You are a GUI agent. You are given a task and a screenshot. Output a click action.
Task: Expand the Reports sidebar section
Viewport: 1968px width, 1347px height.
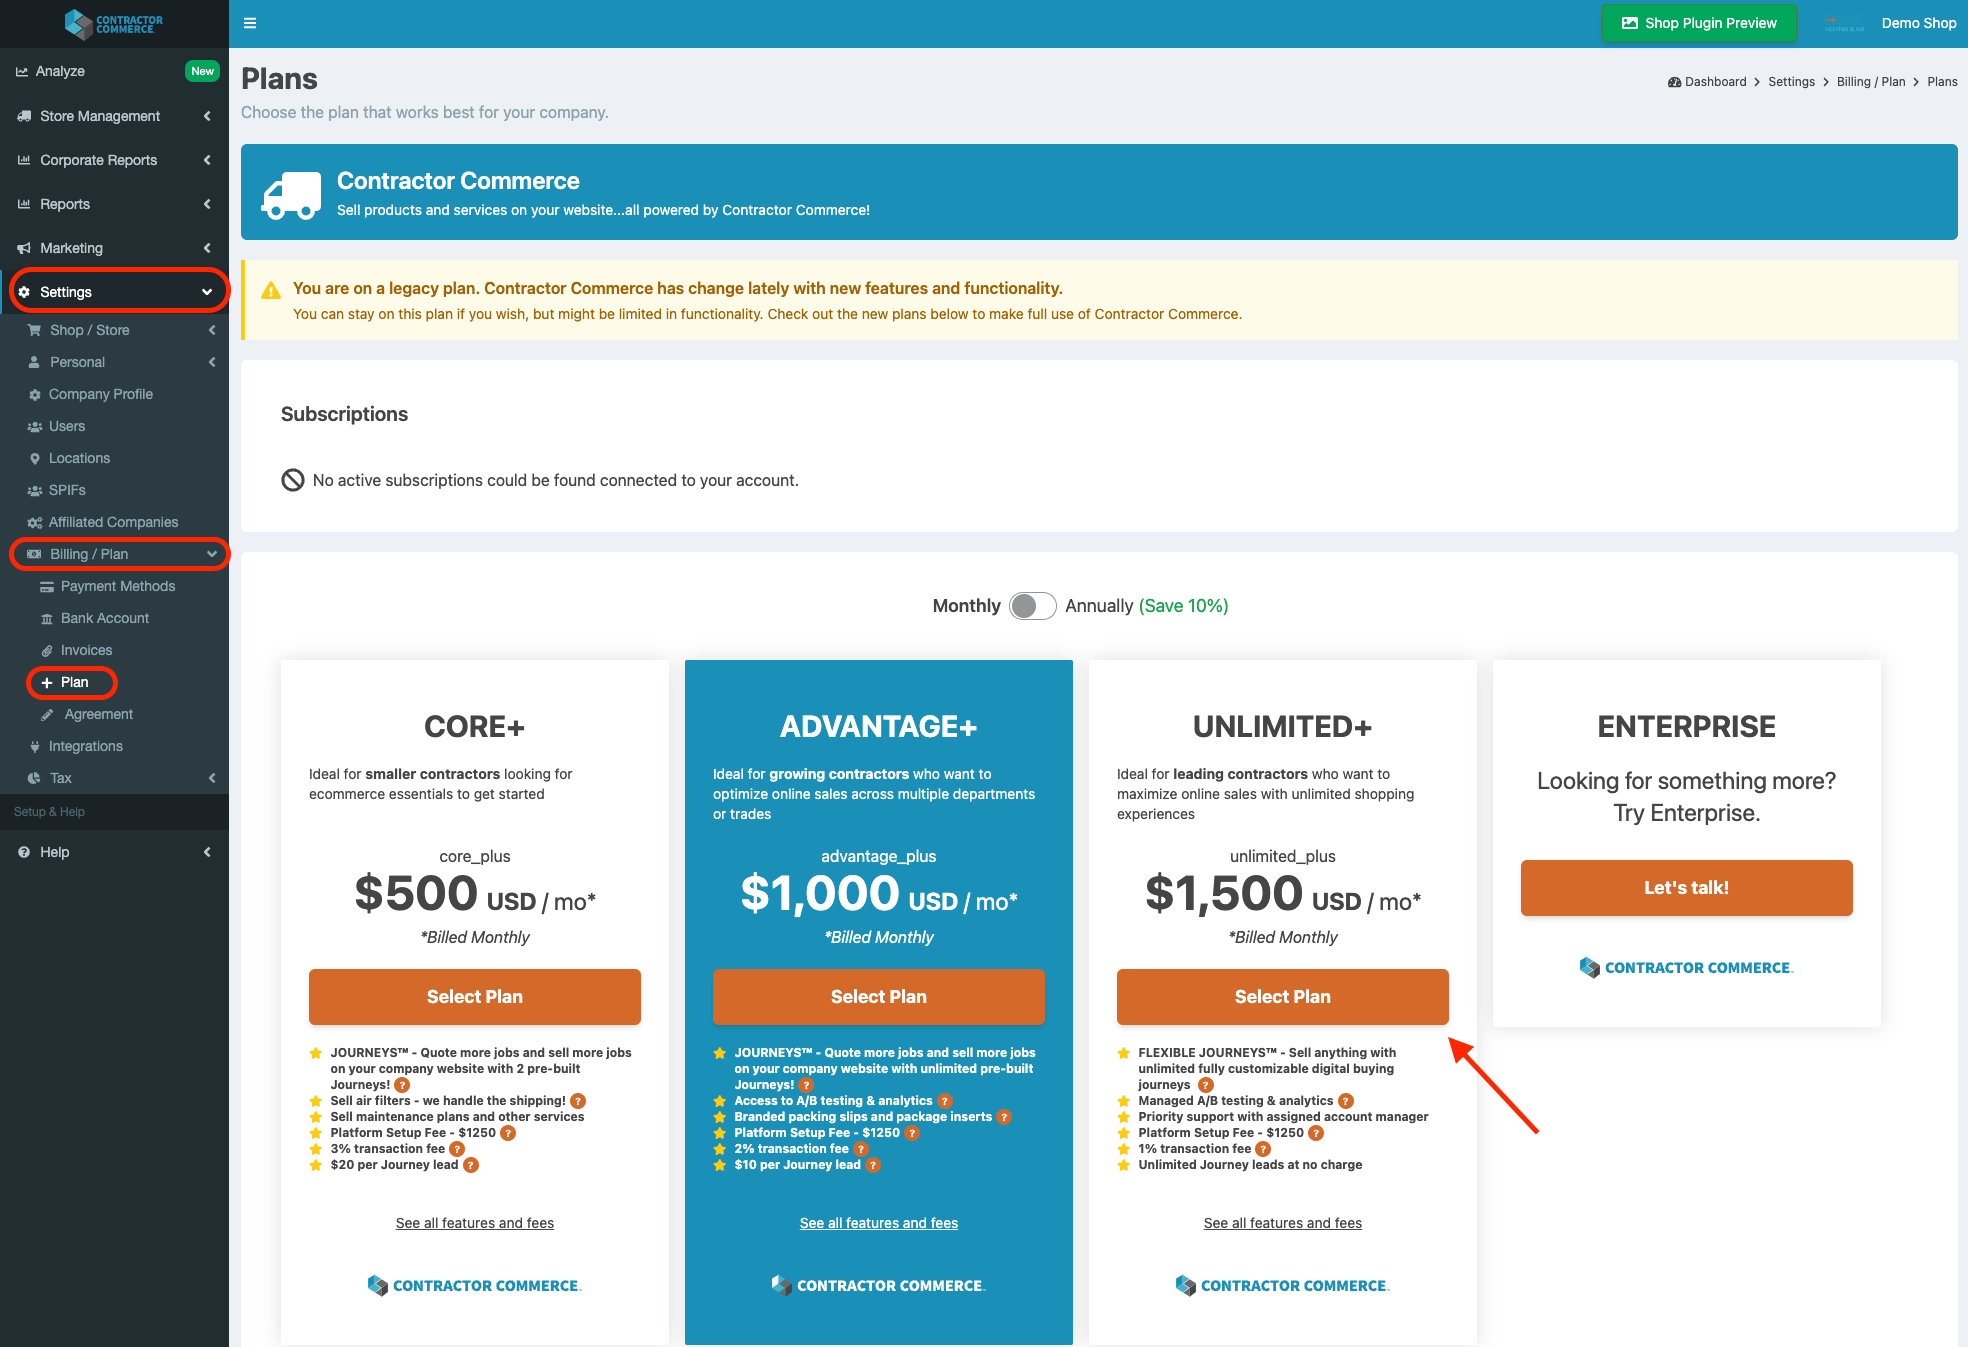tap(114, 204)
